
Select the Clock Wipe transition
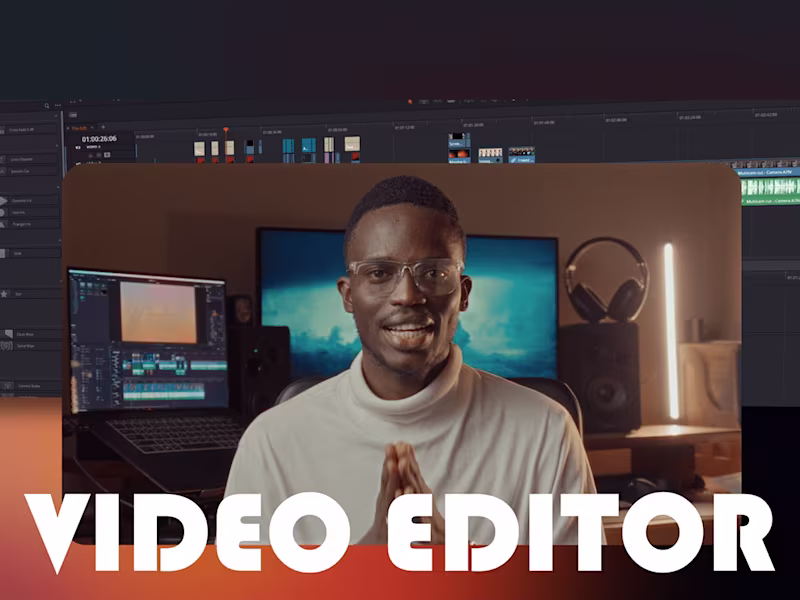coord(31,334)
